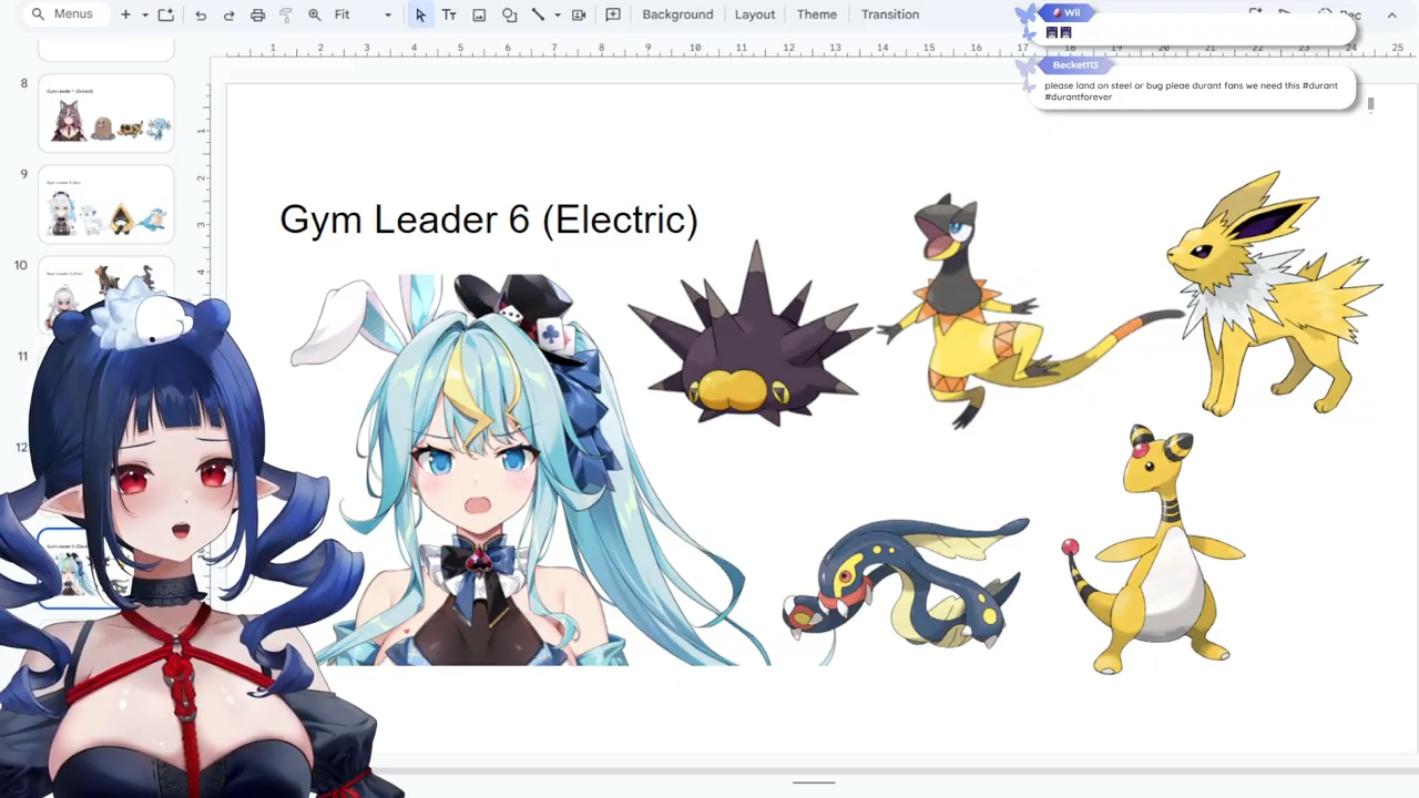Screen dimensions: 1419x798
Task: Insert a text box
Action: pyautogui.click(x=449, y=15)
